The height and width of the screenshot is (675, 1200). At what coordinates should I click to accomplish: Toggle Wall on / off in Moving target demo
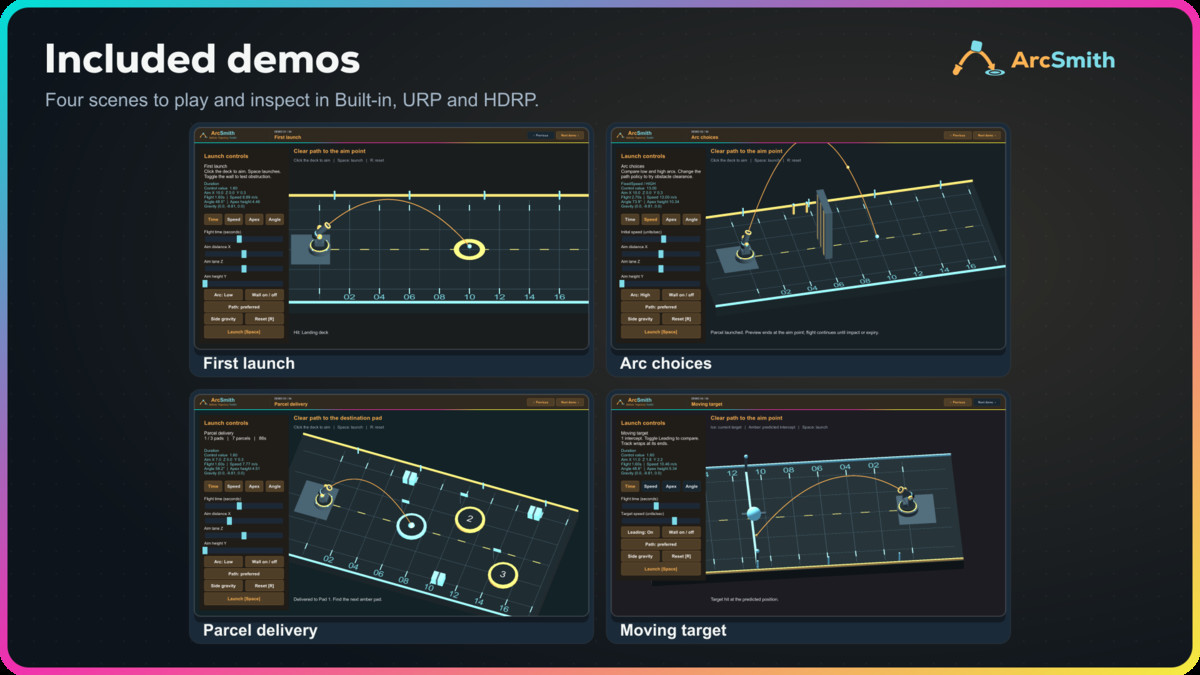coord(681,532)
